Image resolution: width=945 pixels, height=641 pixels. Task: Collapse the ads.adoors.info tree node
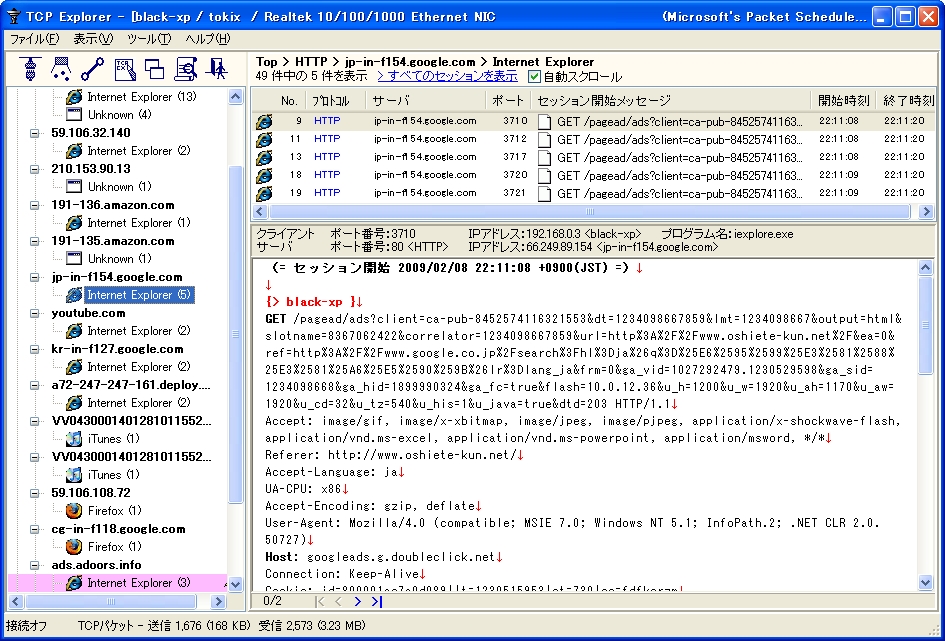pyautogui.click(x=34, y=566)
